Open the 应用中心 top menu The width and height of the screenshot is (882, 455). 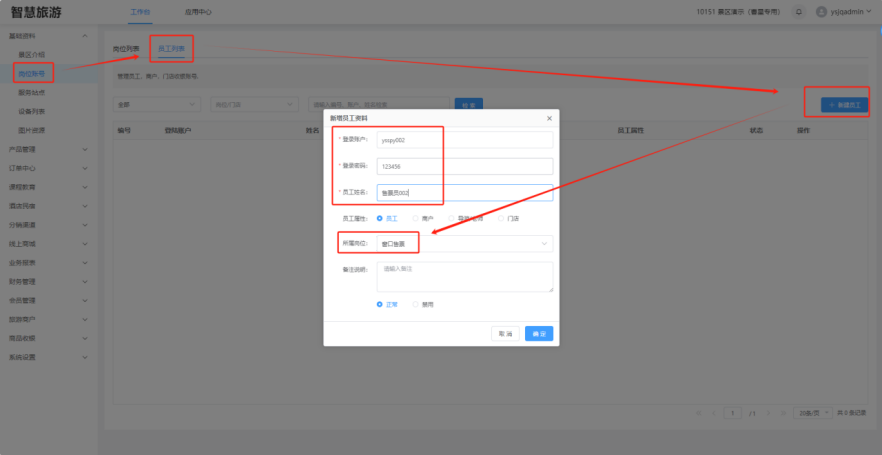(198, 12)
